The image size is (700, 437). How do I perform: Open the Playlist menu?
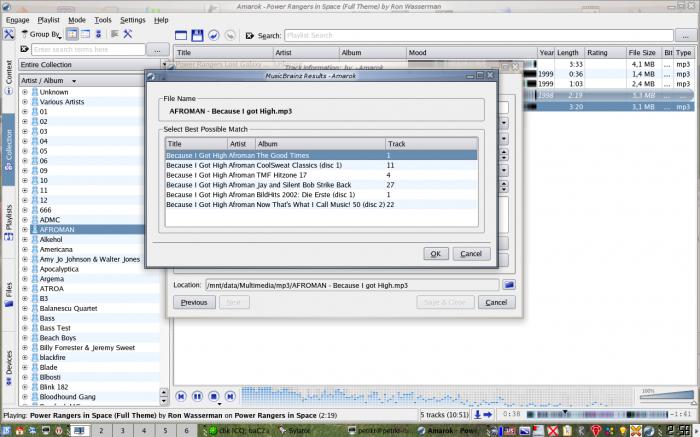tap(48, 20)
